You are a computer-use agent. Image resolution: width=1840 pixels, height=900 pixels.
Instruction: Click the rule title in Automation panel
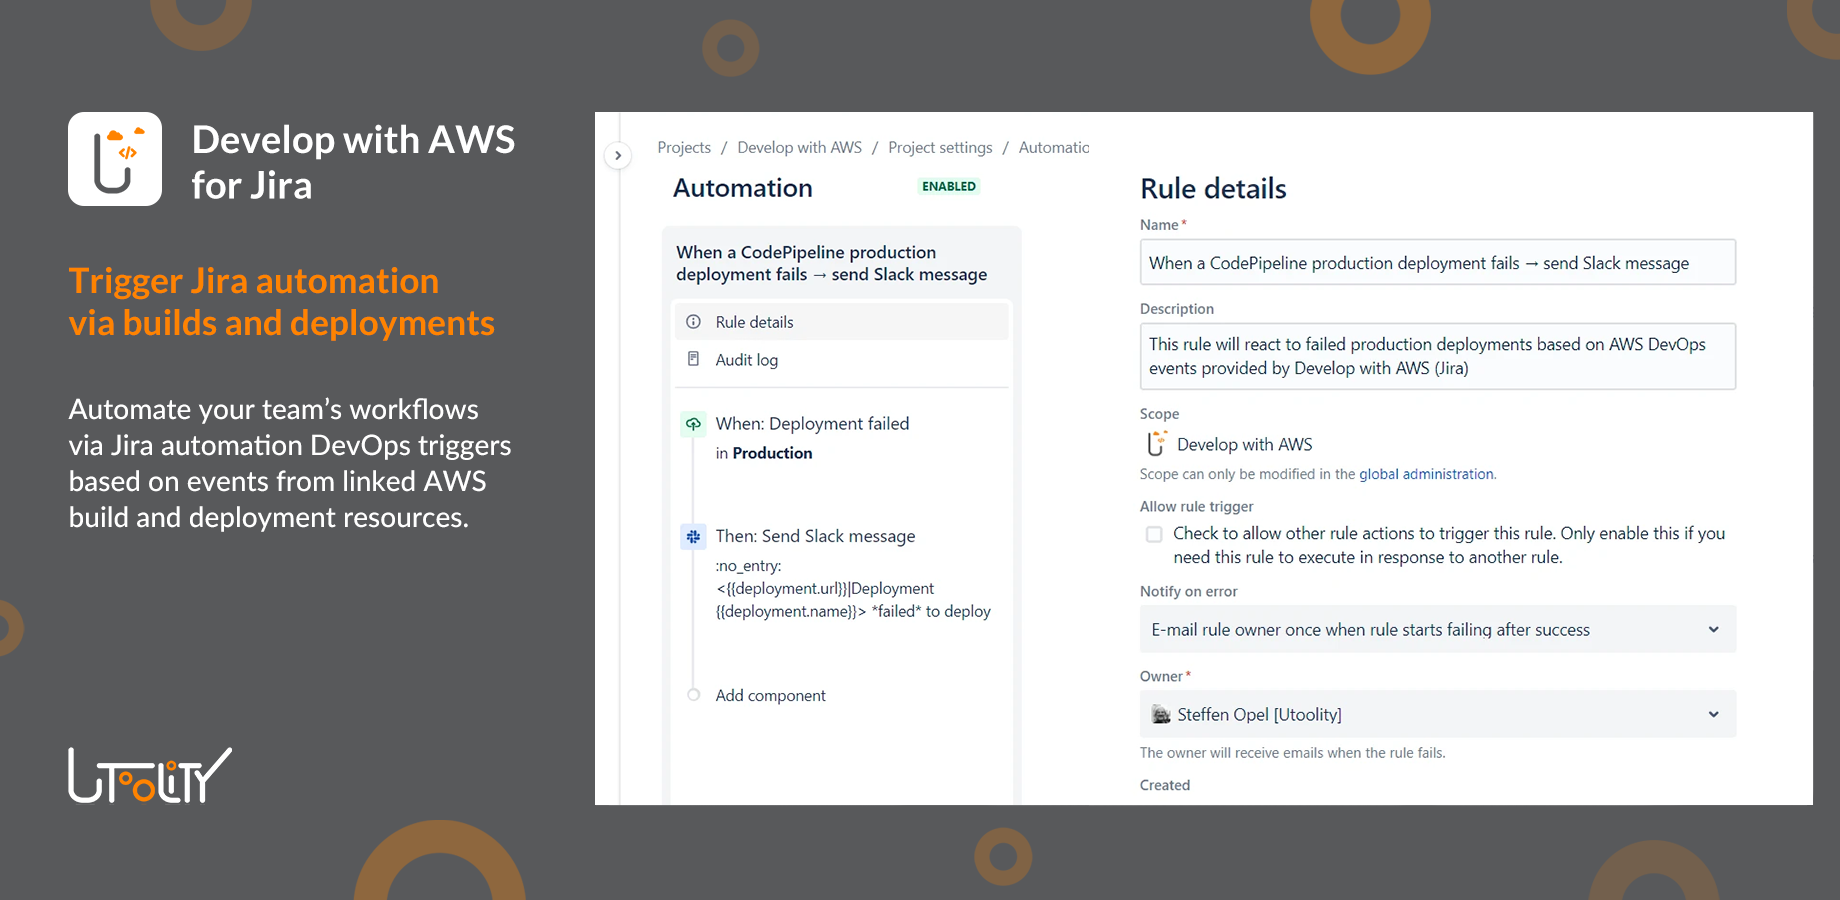[831, 264]
